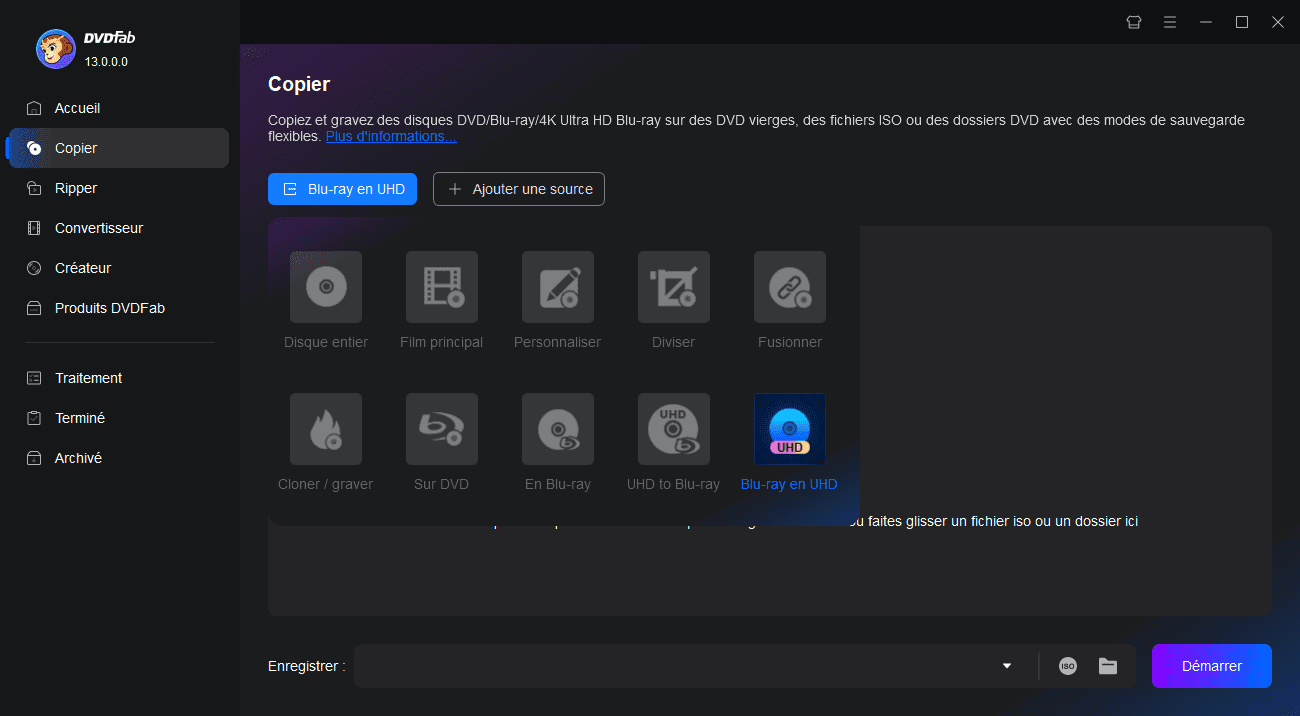Pick the Personnaliser mode icon
The height and width of the screenshot is (716, 1300).
coord(558,287)
